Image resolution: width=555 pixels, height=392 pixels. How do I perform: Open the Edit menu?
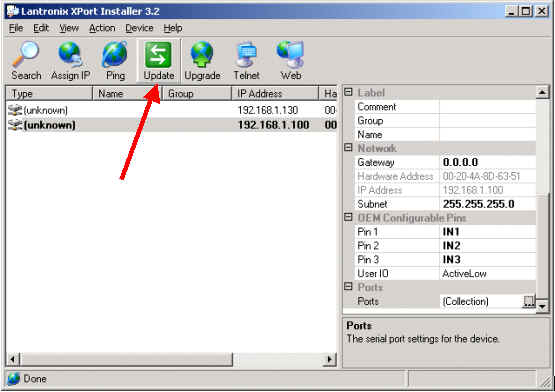[x=41, y=28]
